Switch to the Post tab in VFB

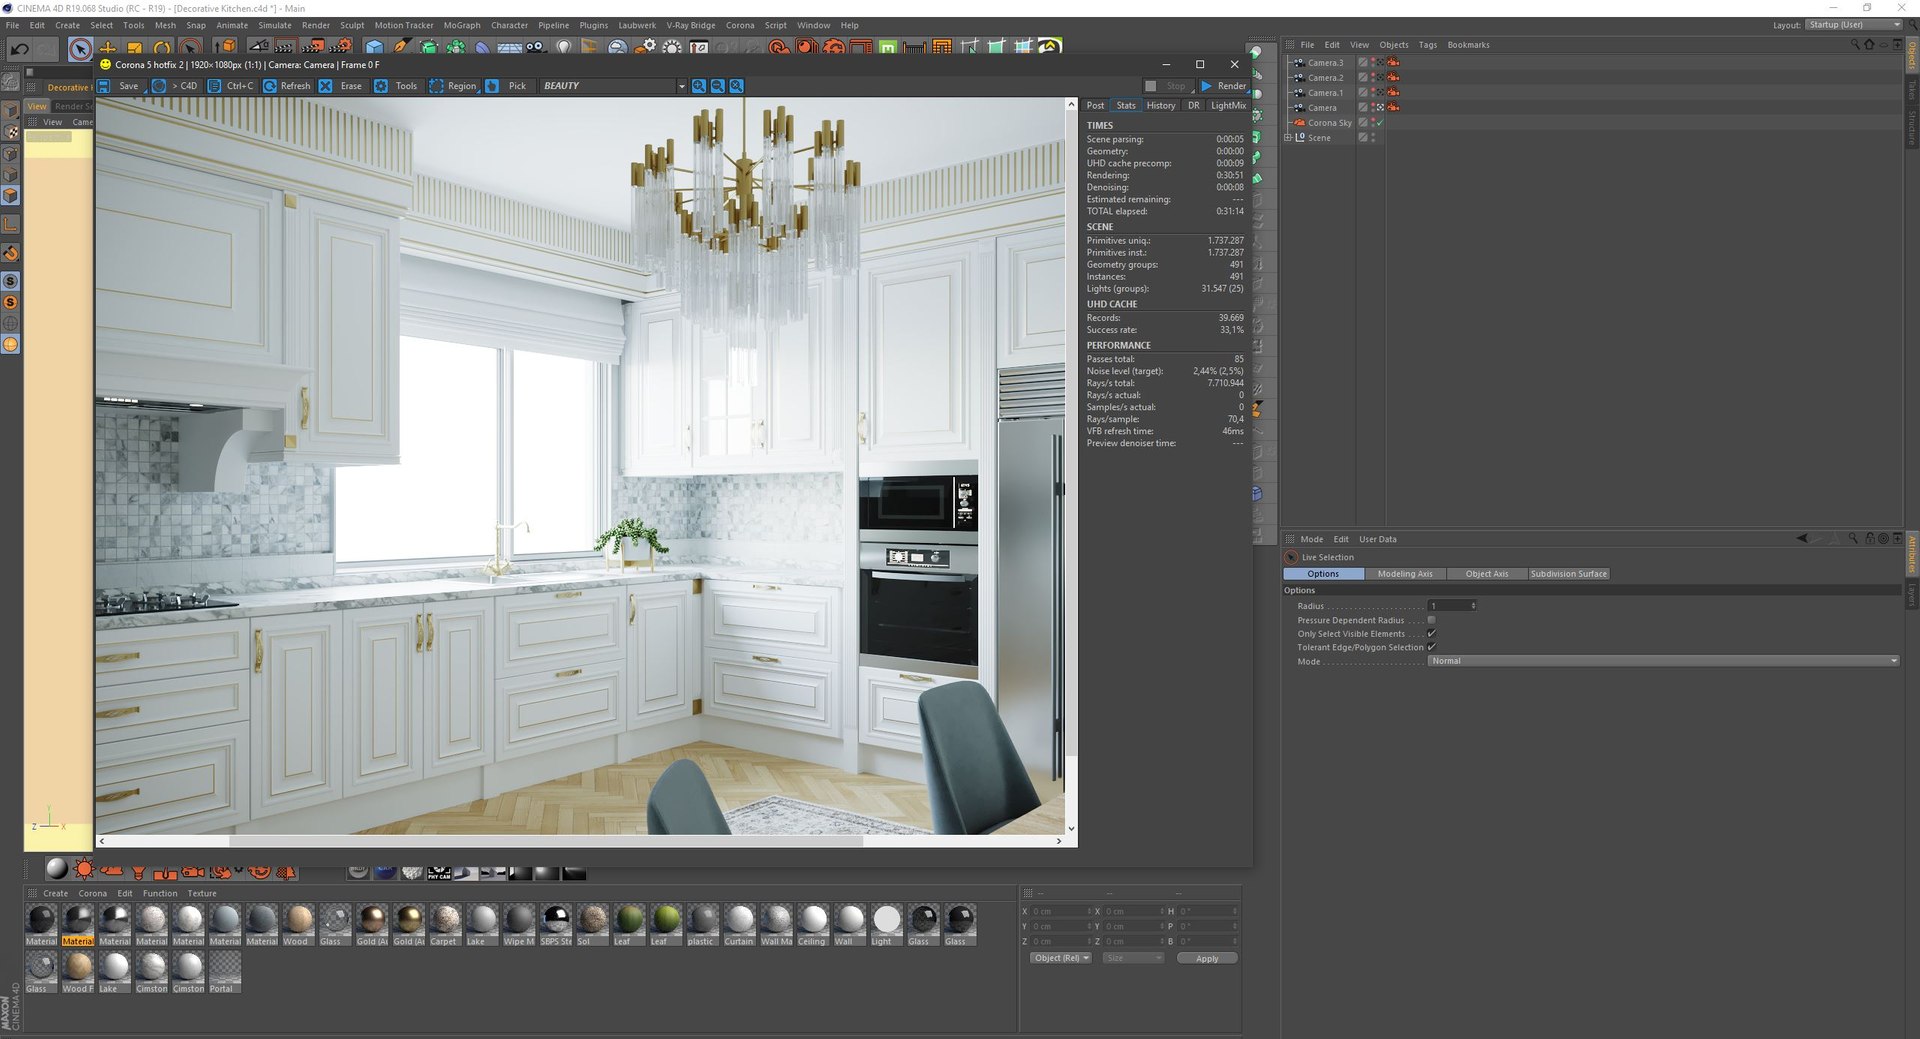(x=1095, y=105)
